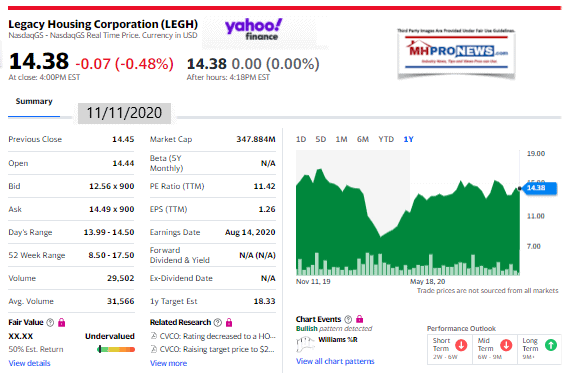Click the Long Term green up arrow

[551, 345]
